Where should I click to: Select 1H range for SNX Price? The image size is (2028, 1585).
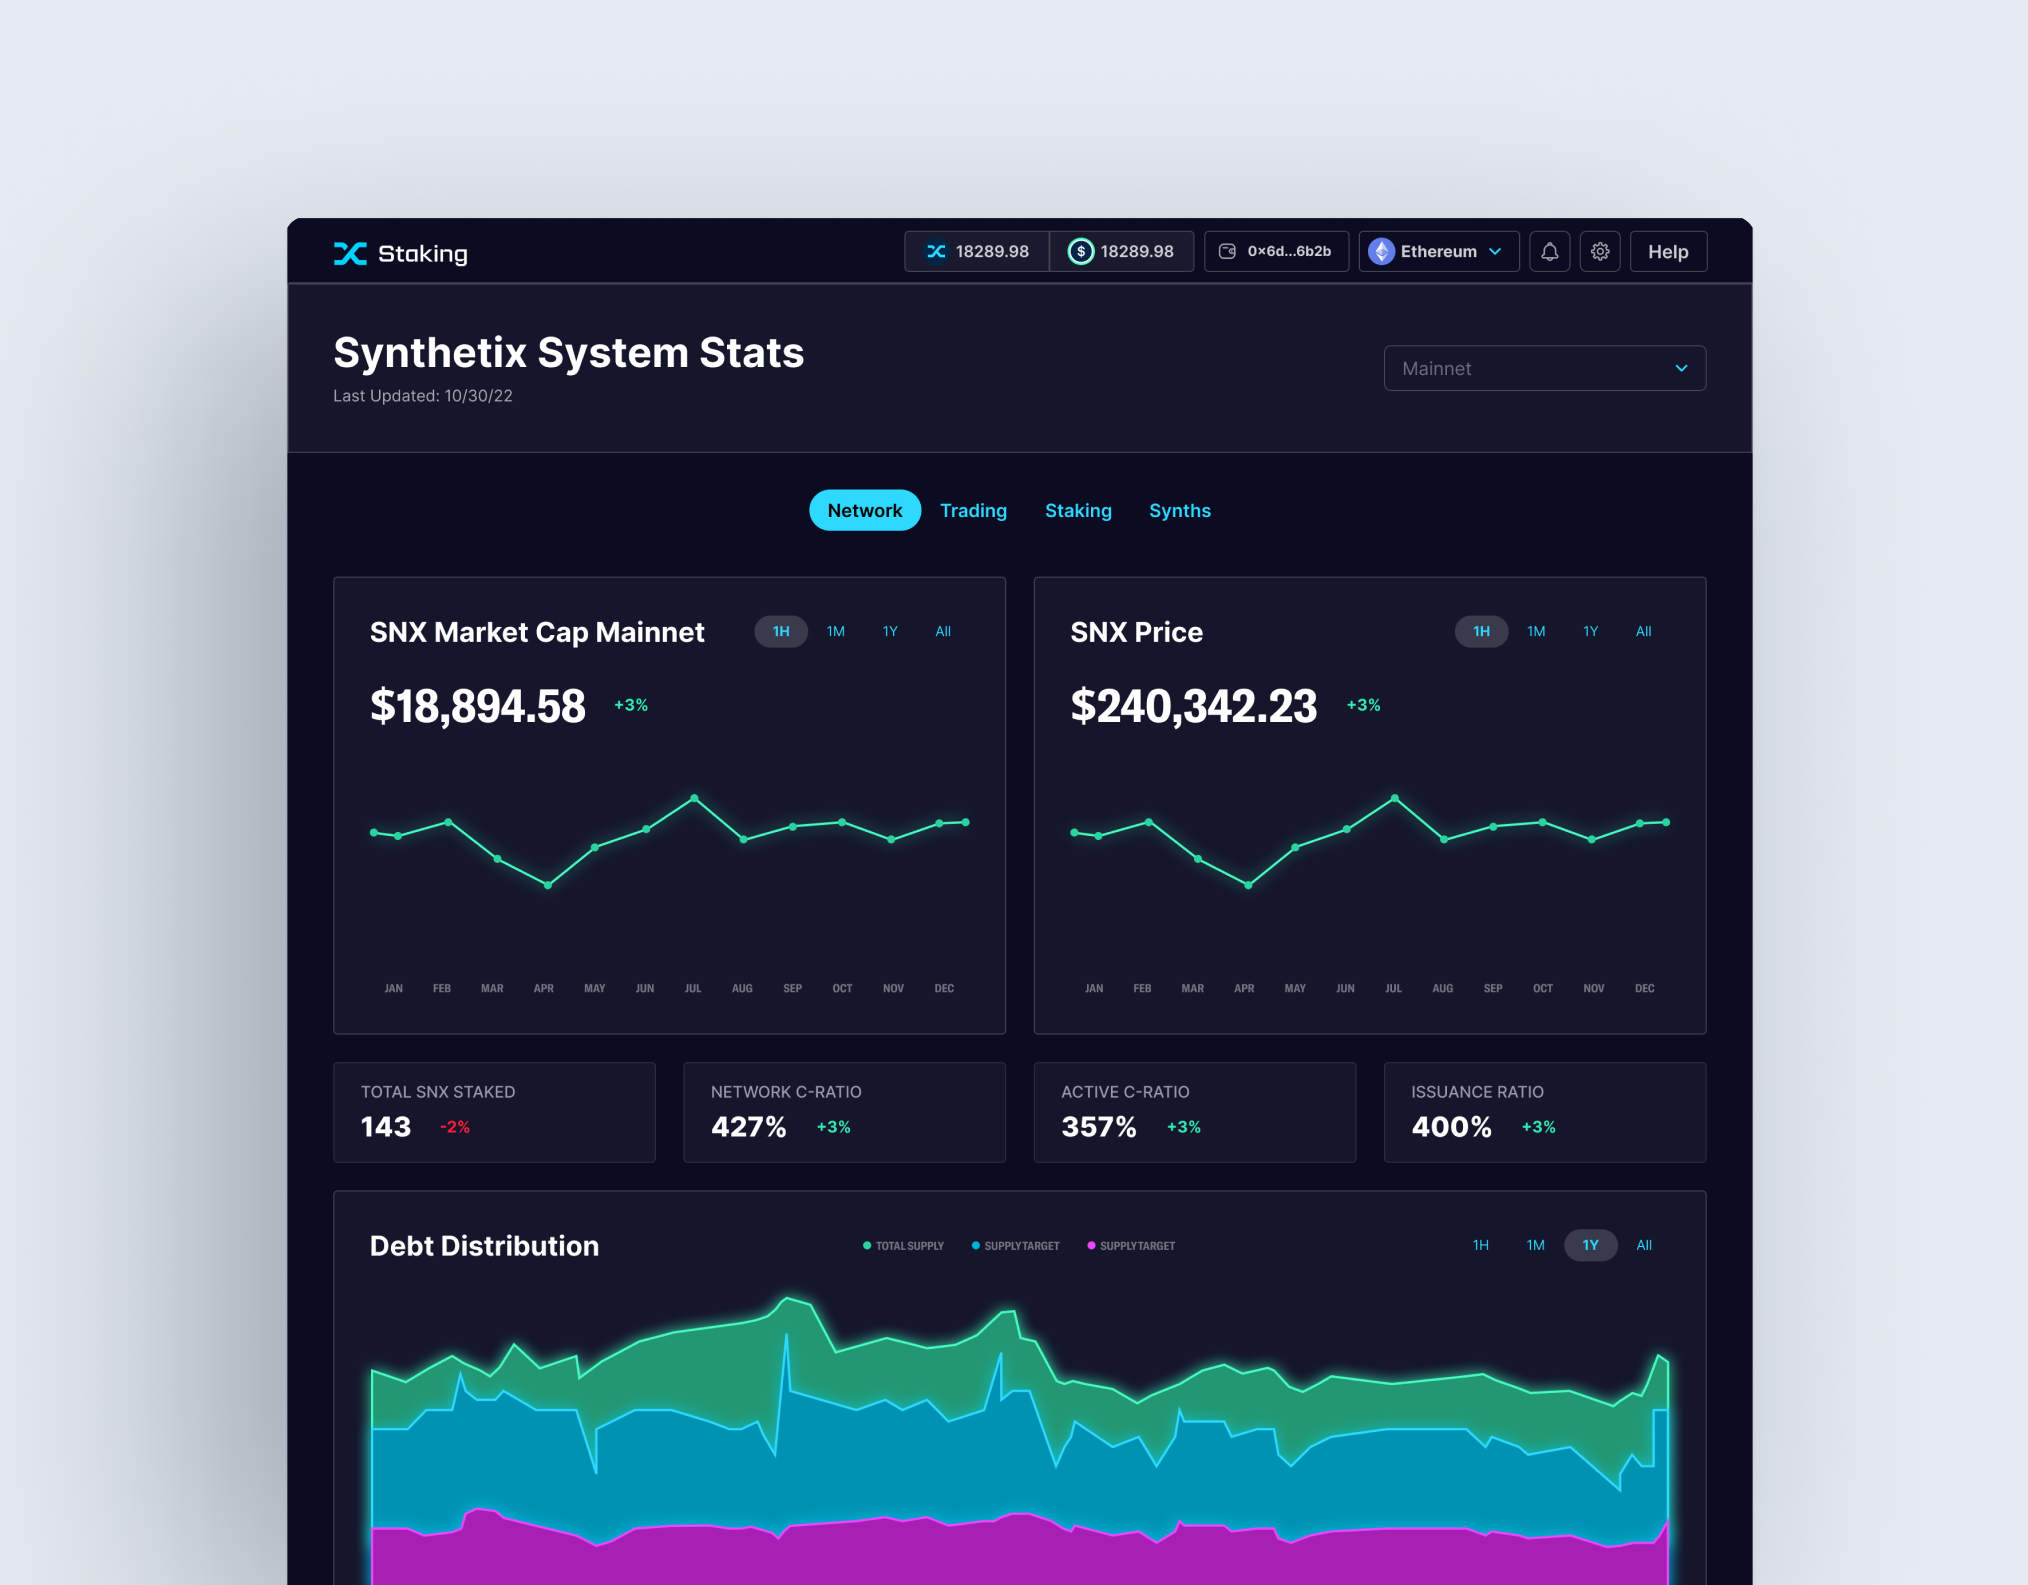pos(1481,631)
